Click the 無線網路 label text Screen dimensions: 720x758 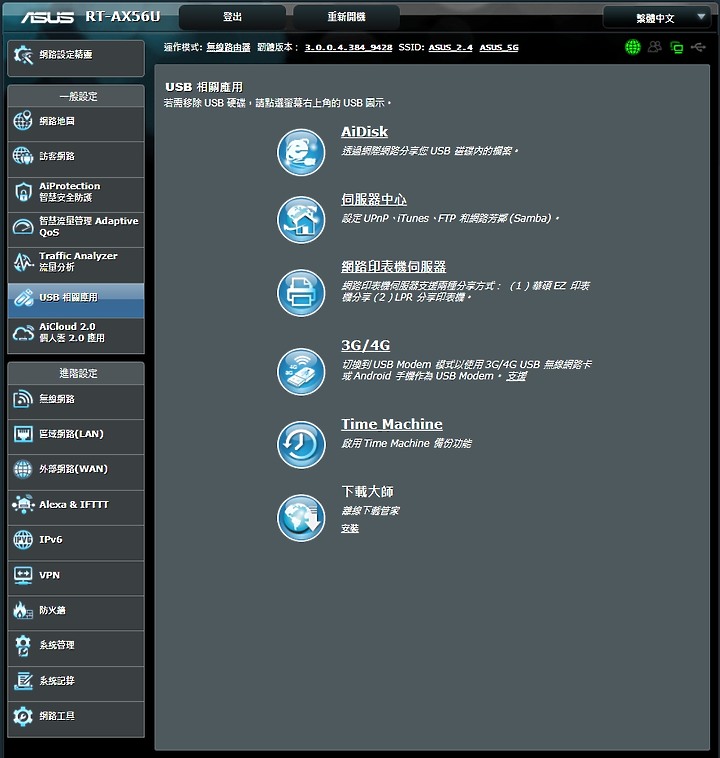57,399
